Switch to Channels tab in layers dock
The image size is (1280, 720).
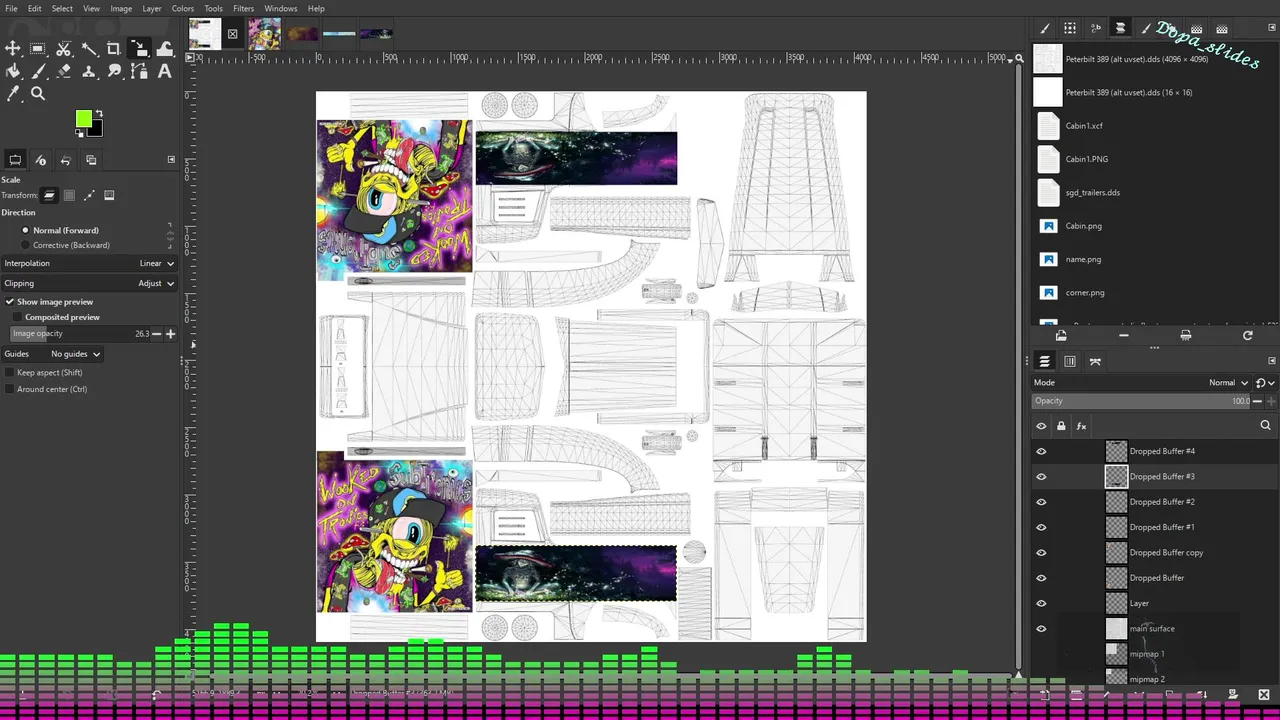(1070, 361)
